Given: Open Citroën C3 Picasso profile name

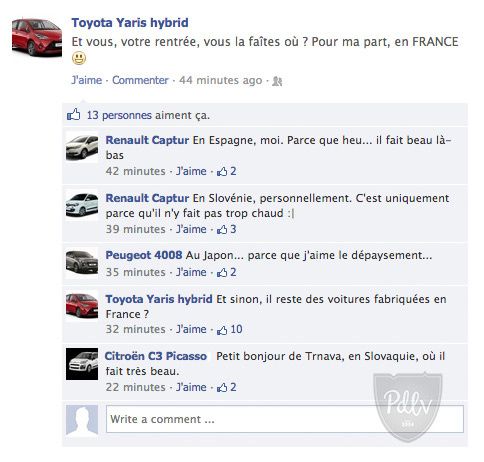Looking at the screenshot, I should (x=156, y=356).
